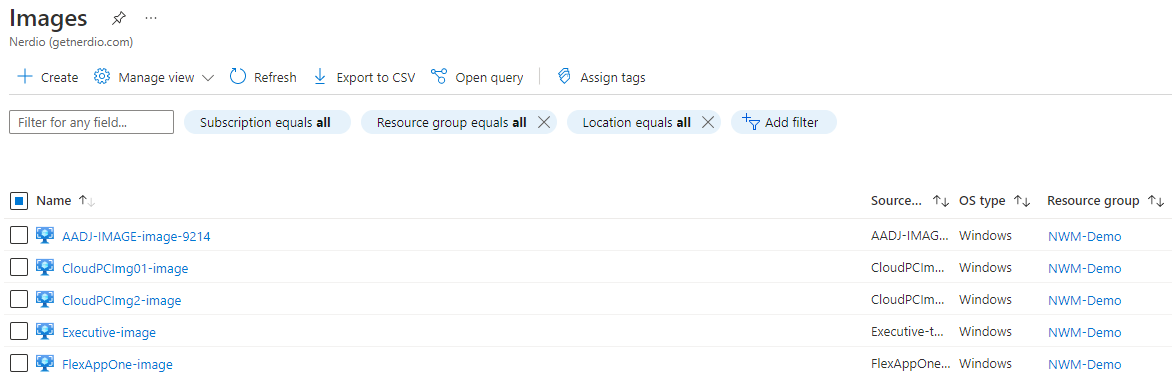This screenshot has width=1172, height=376.
Task: Open NWM-Demo group for CloudPCImg01-image
Action: tap(1085, 268)
